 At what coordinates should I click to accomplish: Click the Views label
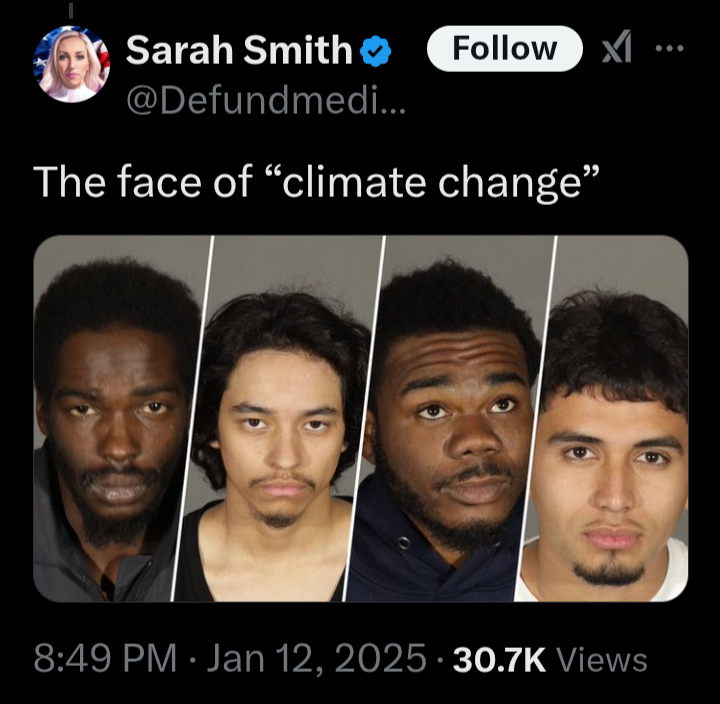pos(602,660)
